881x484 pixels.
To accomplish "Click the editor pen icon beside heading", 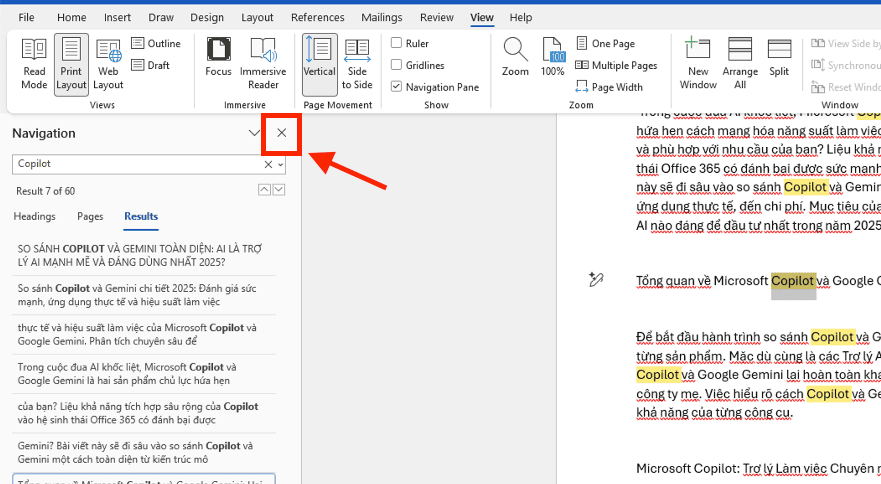I will pos(596,279).
